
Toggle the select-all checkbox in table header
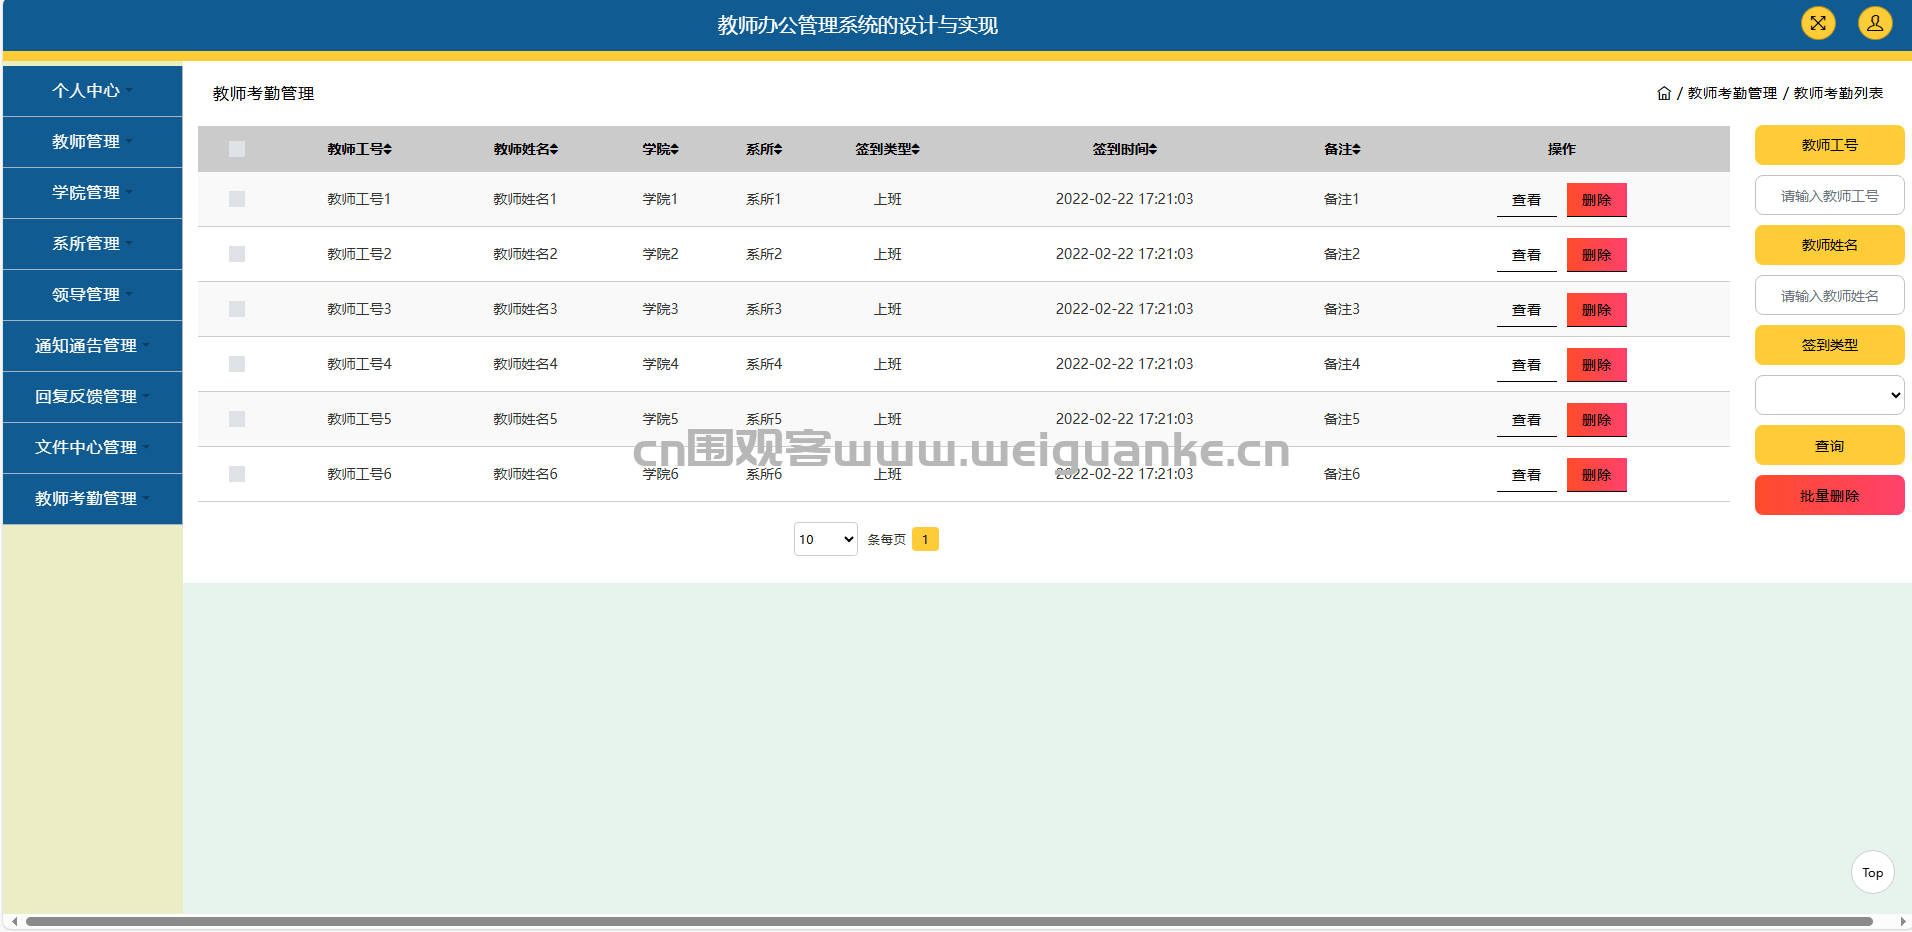pyautogui.click(x=237, y=149)
